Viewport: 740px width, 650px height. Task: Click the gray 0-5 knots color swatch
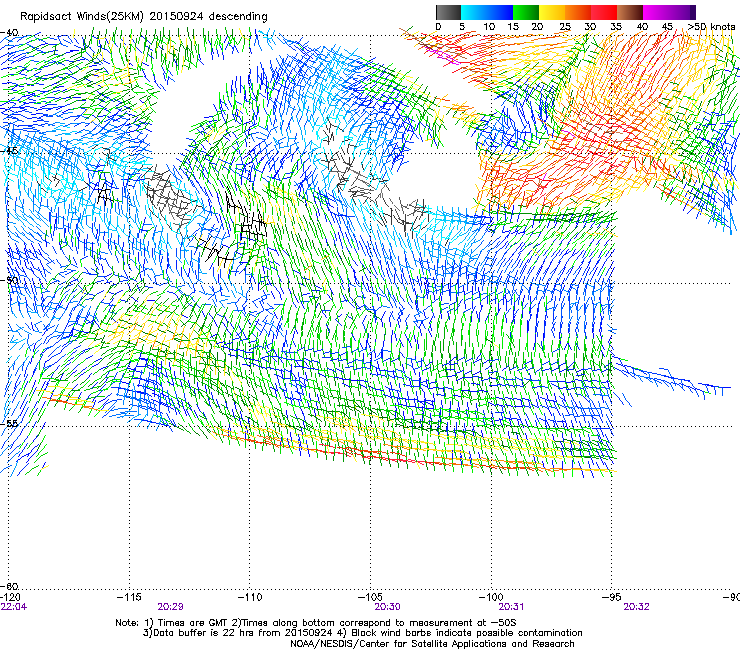[x=448, y=12]
